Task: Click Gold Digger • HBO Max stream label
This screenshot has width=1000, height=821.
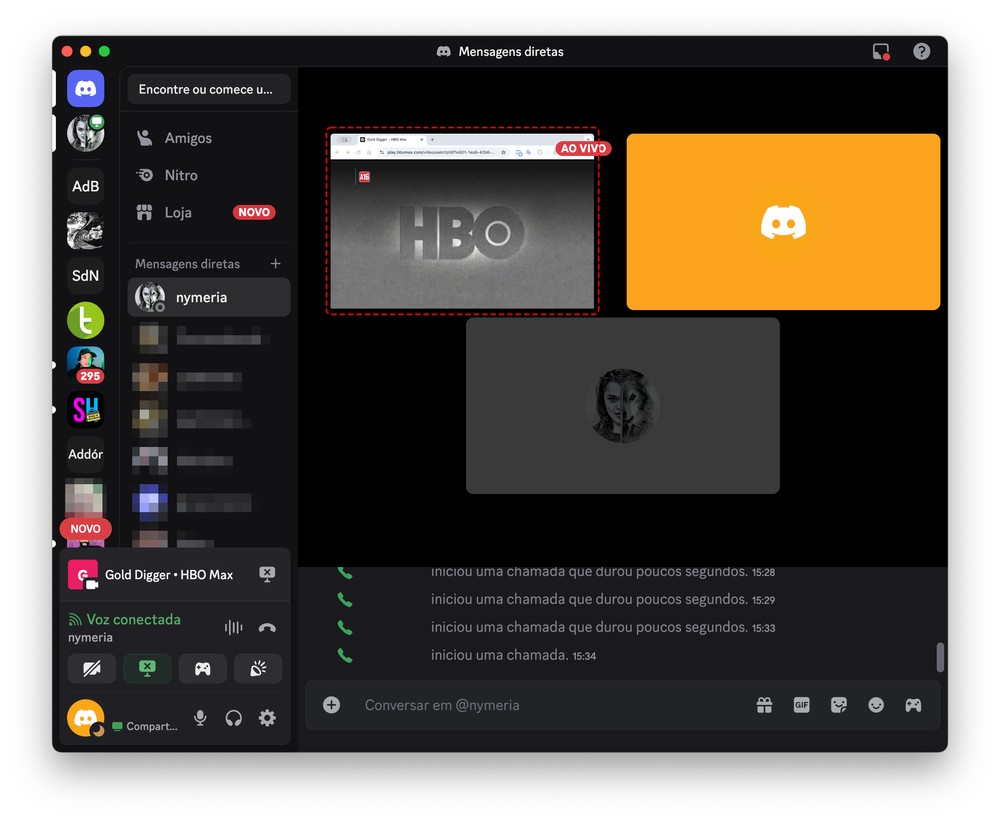Action: point(169,575)
